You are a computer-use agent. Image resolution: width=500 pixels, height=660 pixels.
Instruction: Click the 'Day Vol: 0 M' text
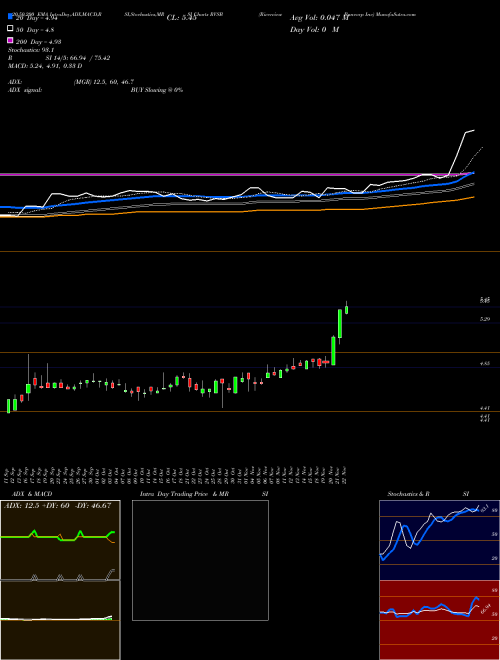point(314,29)
